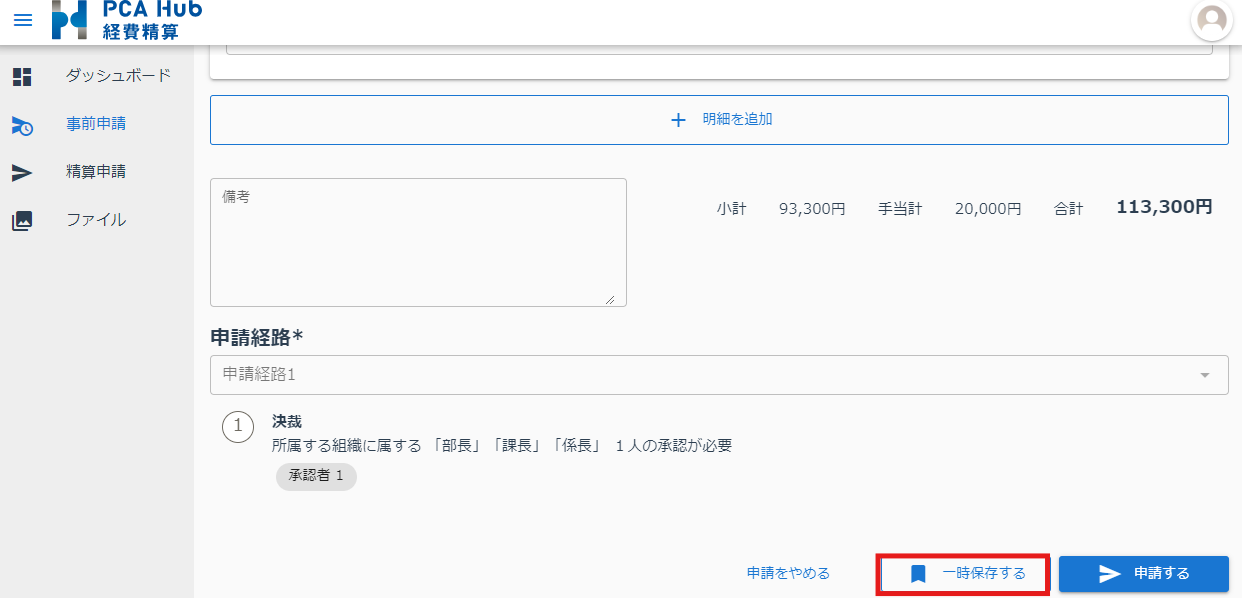This screenshot has height=598, width=1242.
Task: Open the hamburger navigation menu
Action: (x=22, y=20)
